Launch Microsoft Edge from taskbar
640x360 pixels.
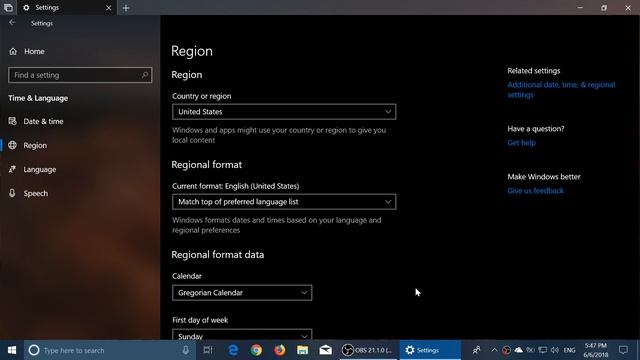[233, 350]
